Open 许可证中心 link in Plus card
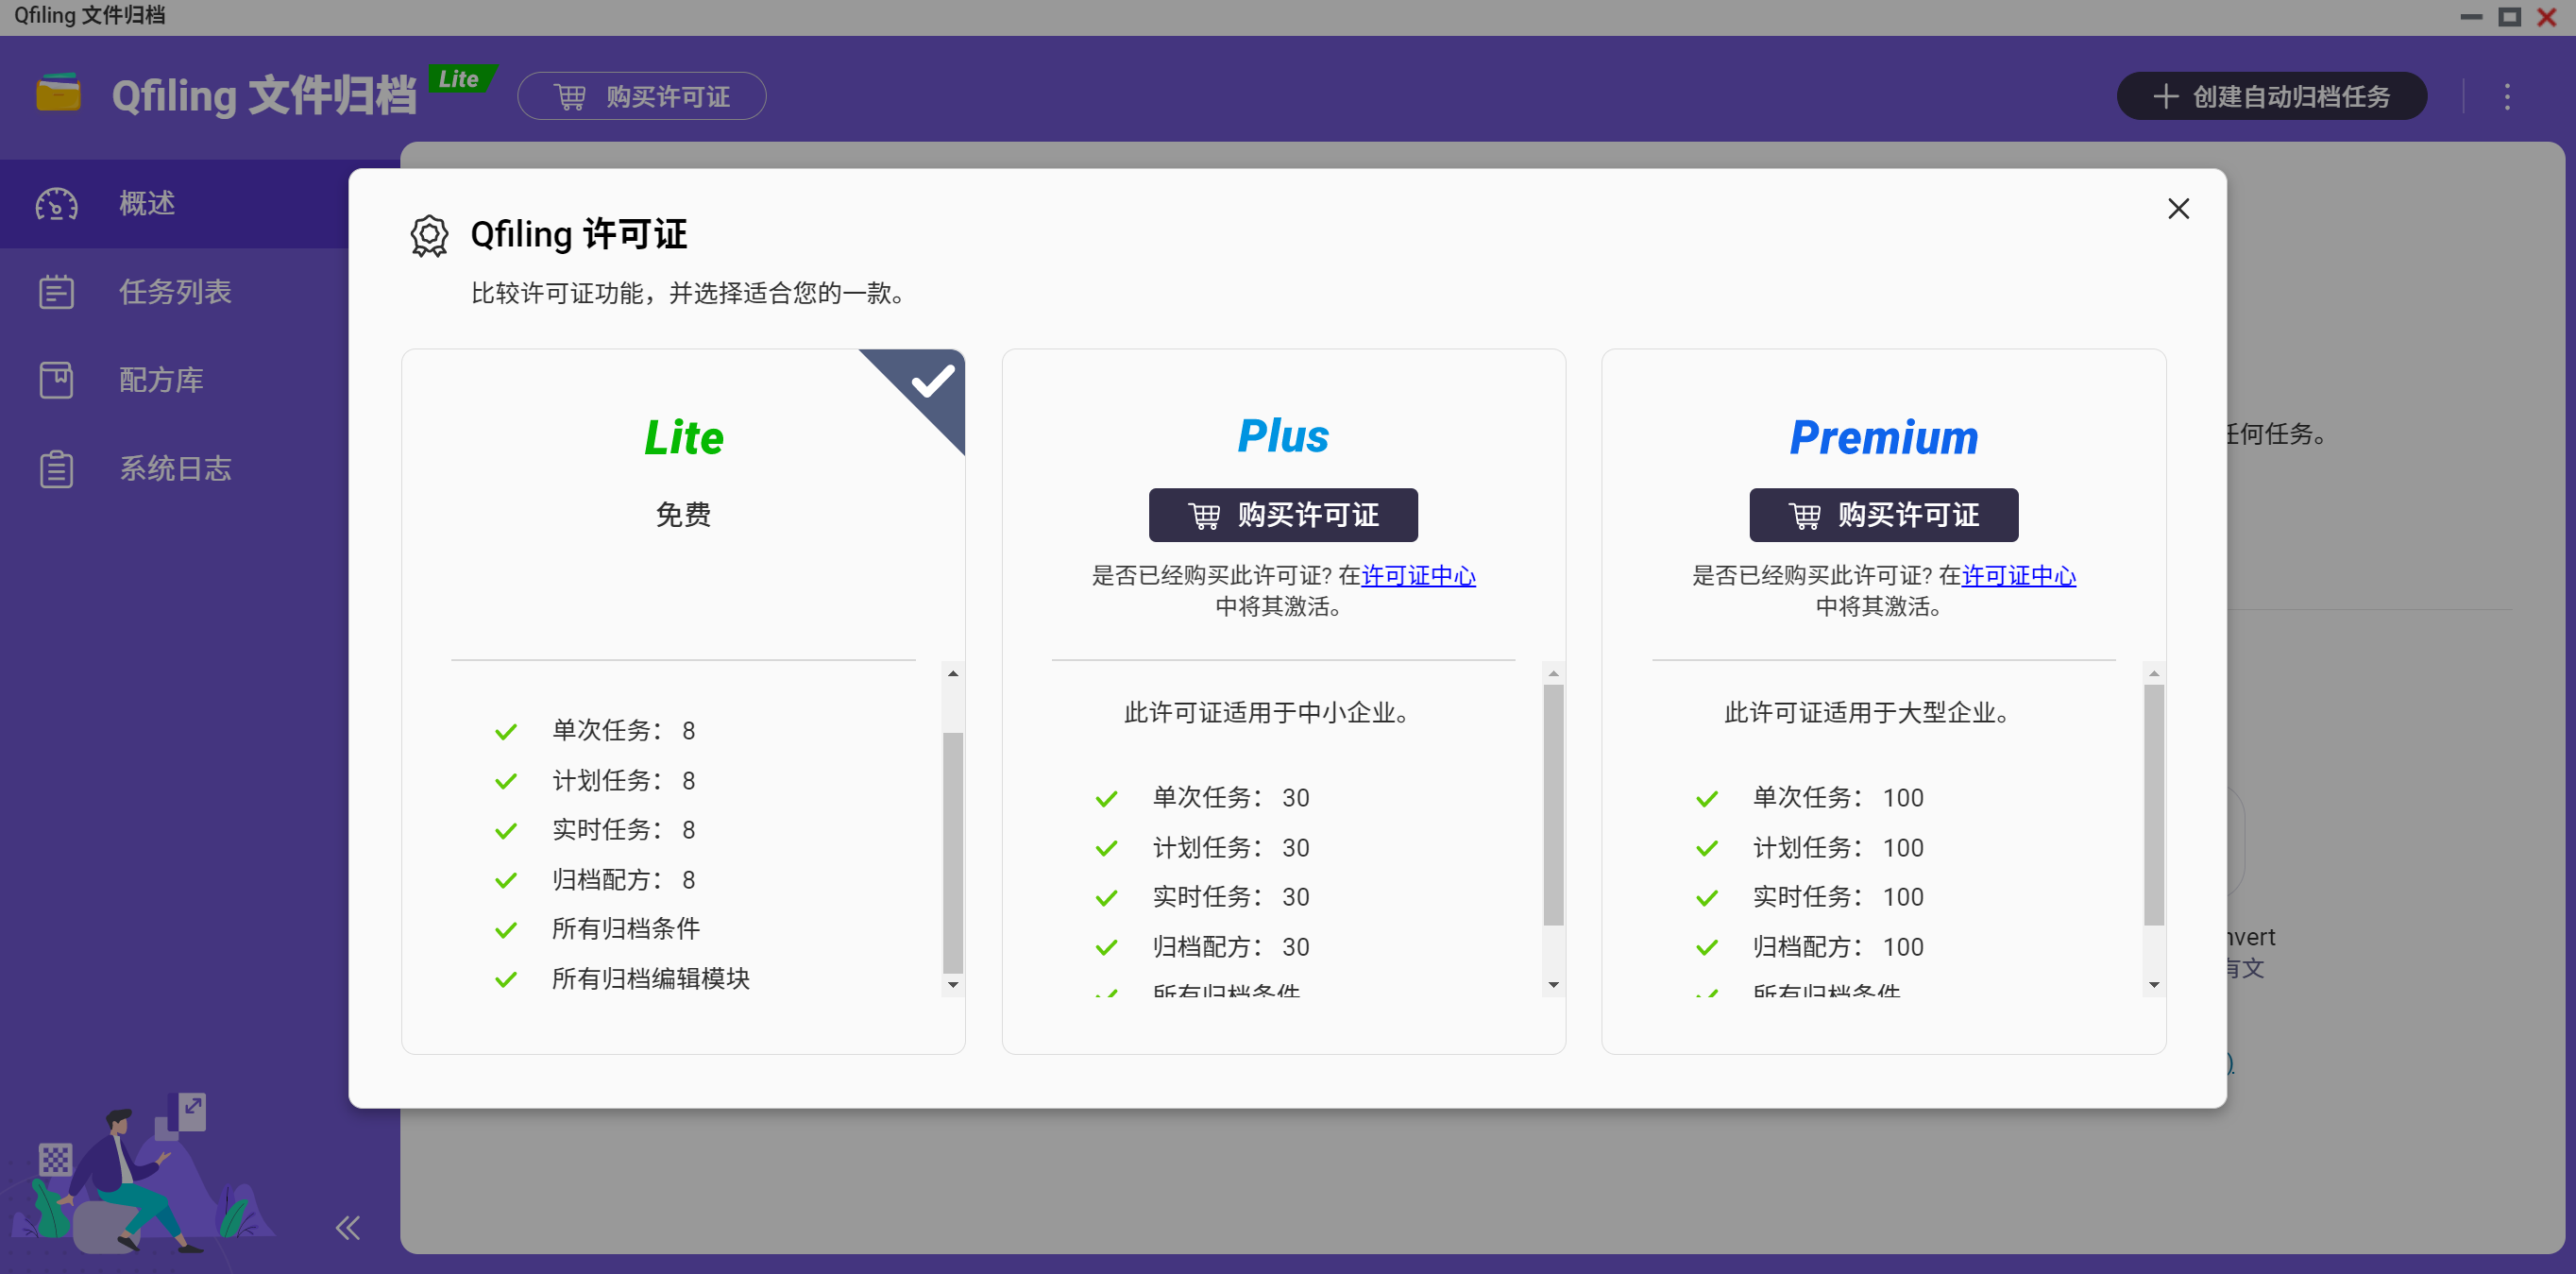 click(1417, 576)
